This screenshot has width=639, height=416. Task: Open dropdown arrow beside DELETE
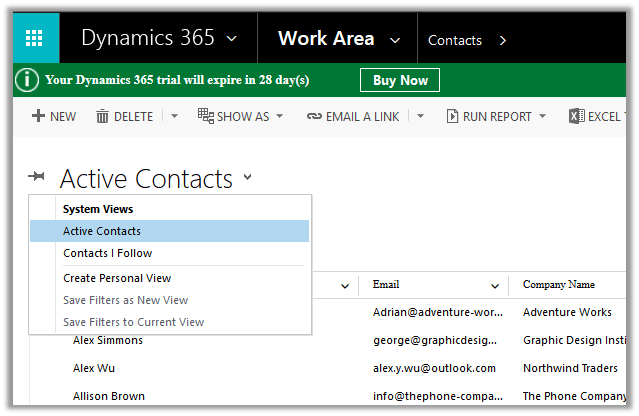click(174, 116)
